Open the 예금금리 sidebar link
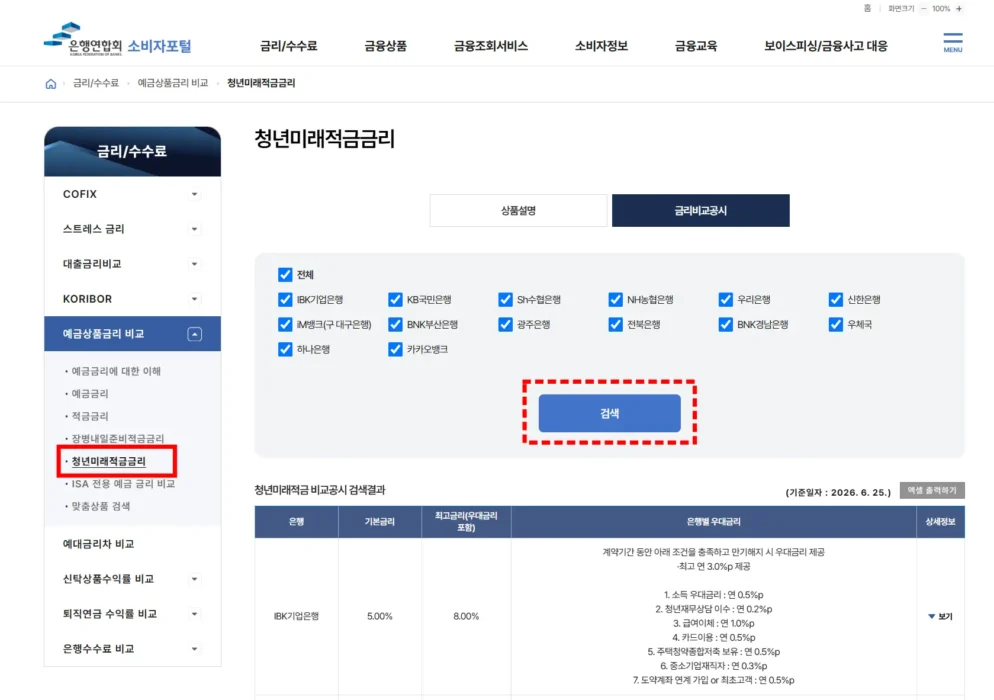This screenshot has width=994, height=700. (90, 394)
